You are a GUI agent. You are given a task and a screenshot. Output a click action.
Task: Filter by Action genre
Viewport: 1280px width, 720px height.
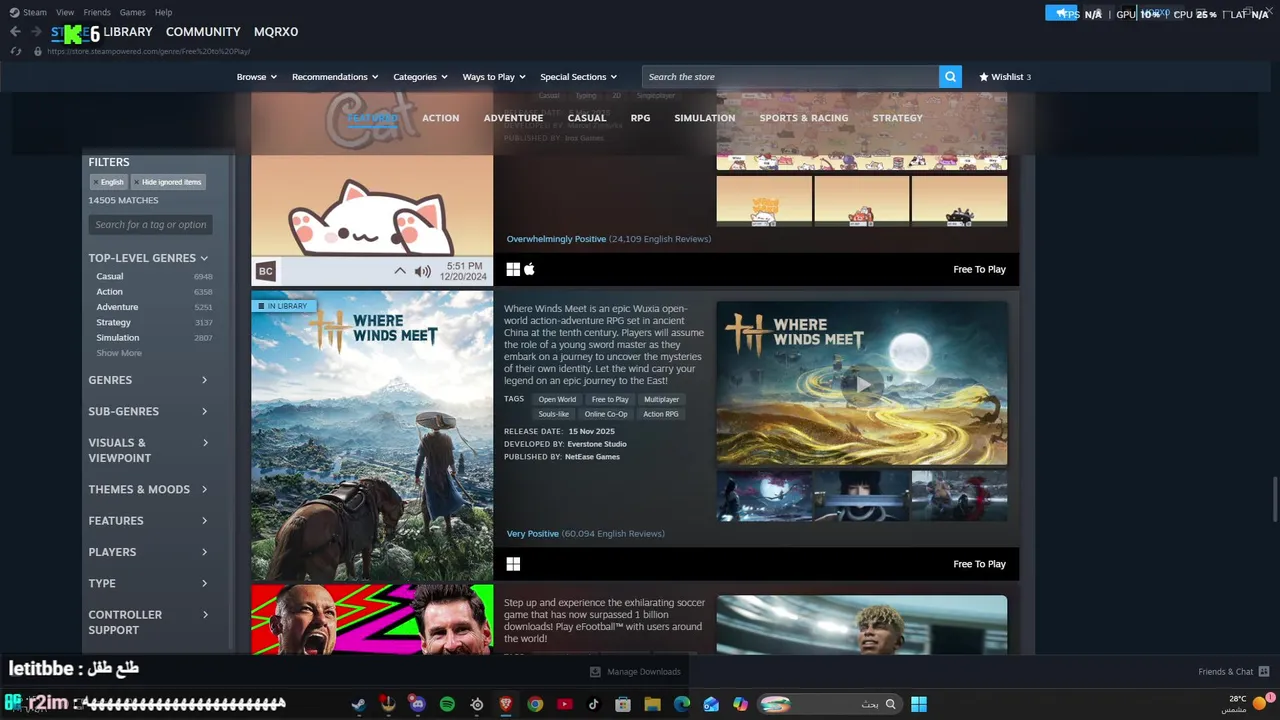[x=109, y=292]
